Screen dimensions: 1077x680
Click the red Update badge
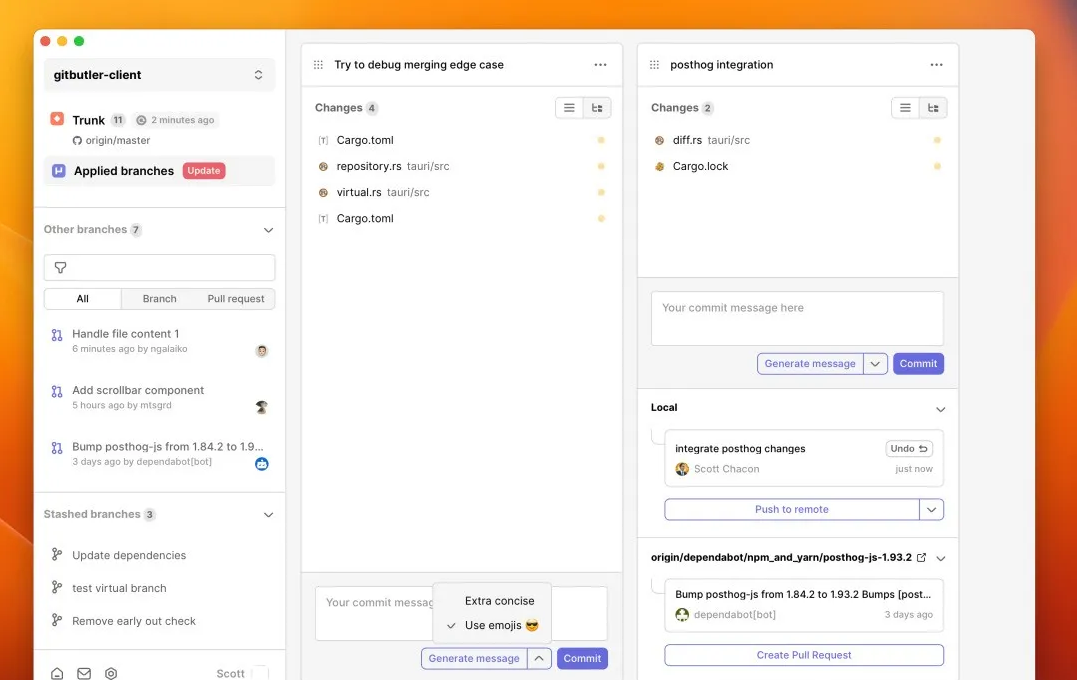coord(204,170)
